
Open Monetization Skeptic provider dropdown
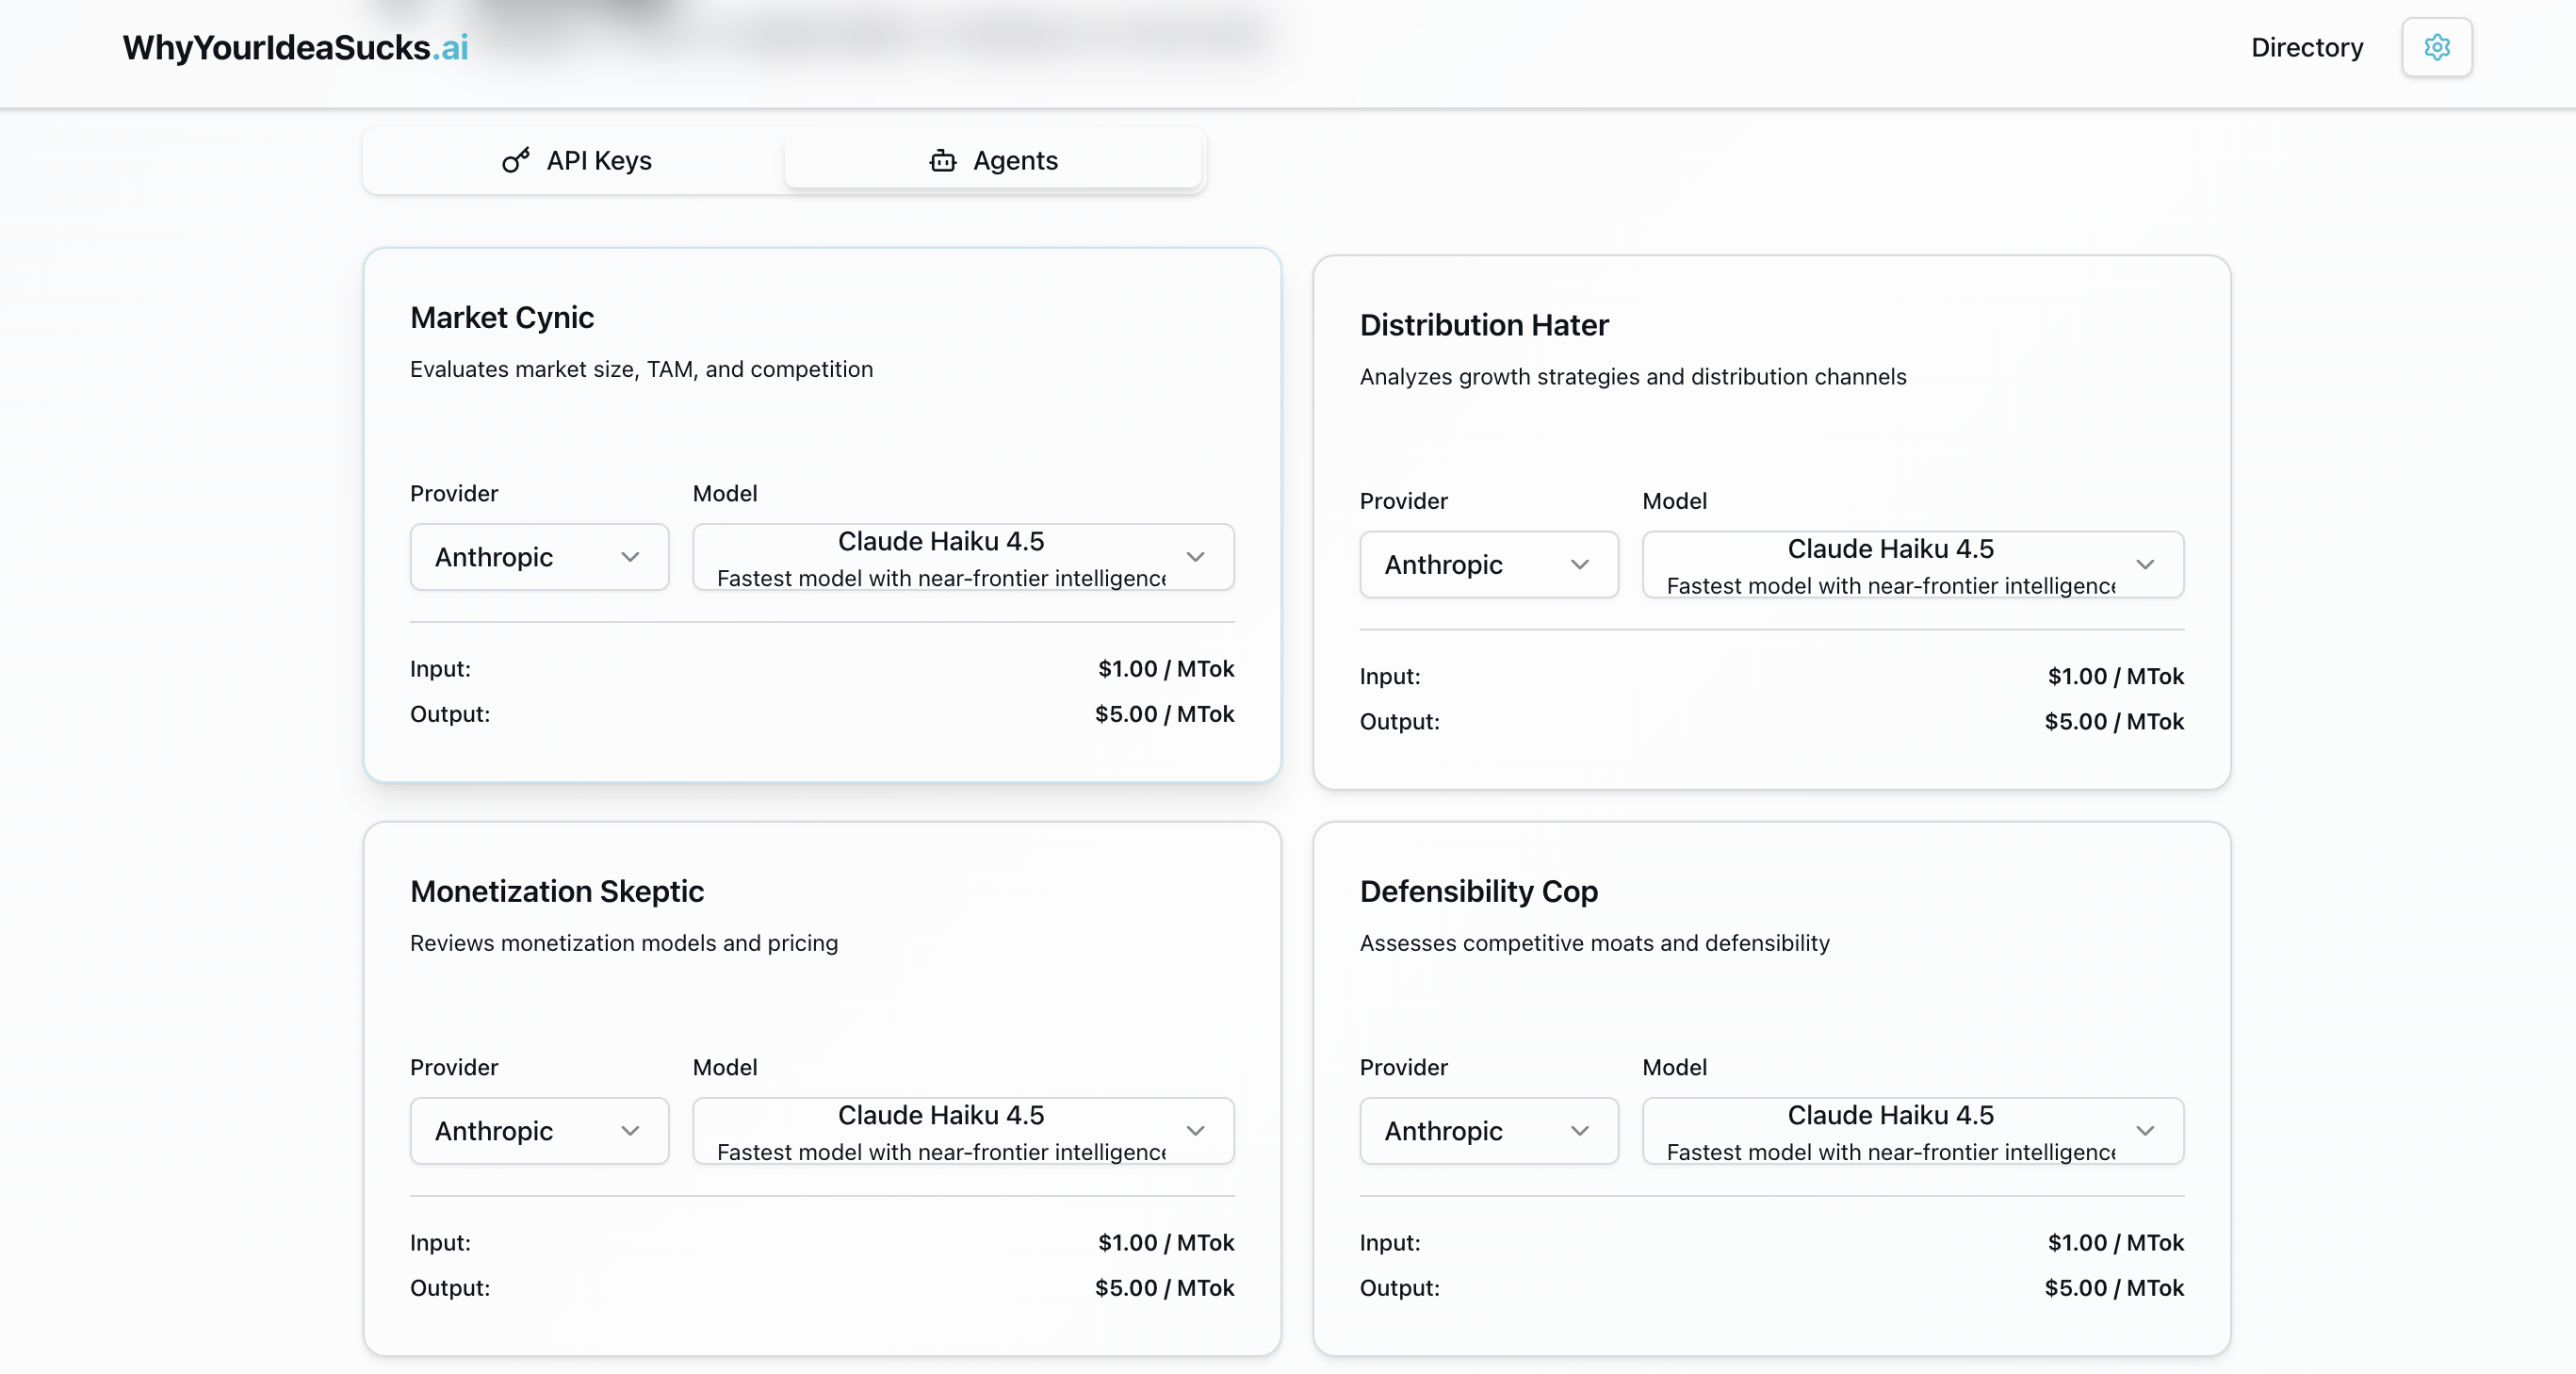(x=538, y=1131)
